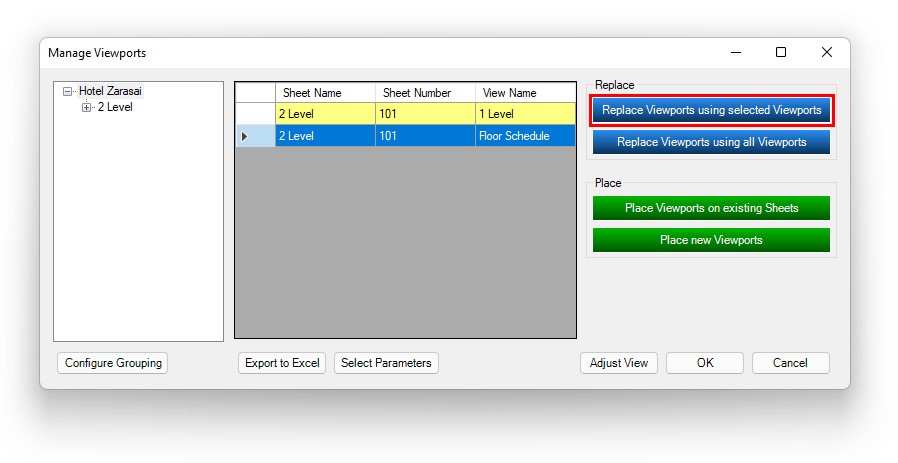Click Replace Viewports using selected Viewports
Screen dimensions: 898x463
[711, 110]
